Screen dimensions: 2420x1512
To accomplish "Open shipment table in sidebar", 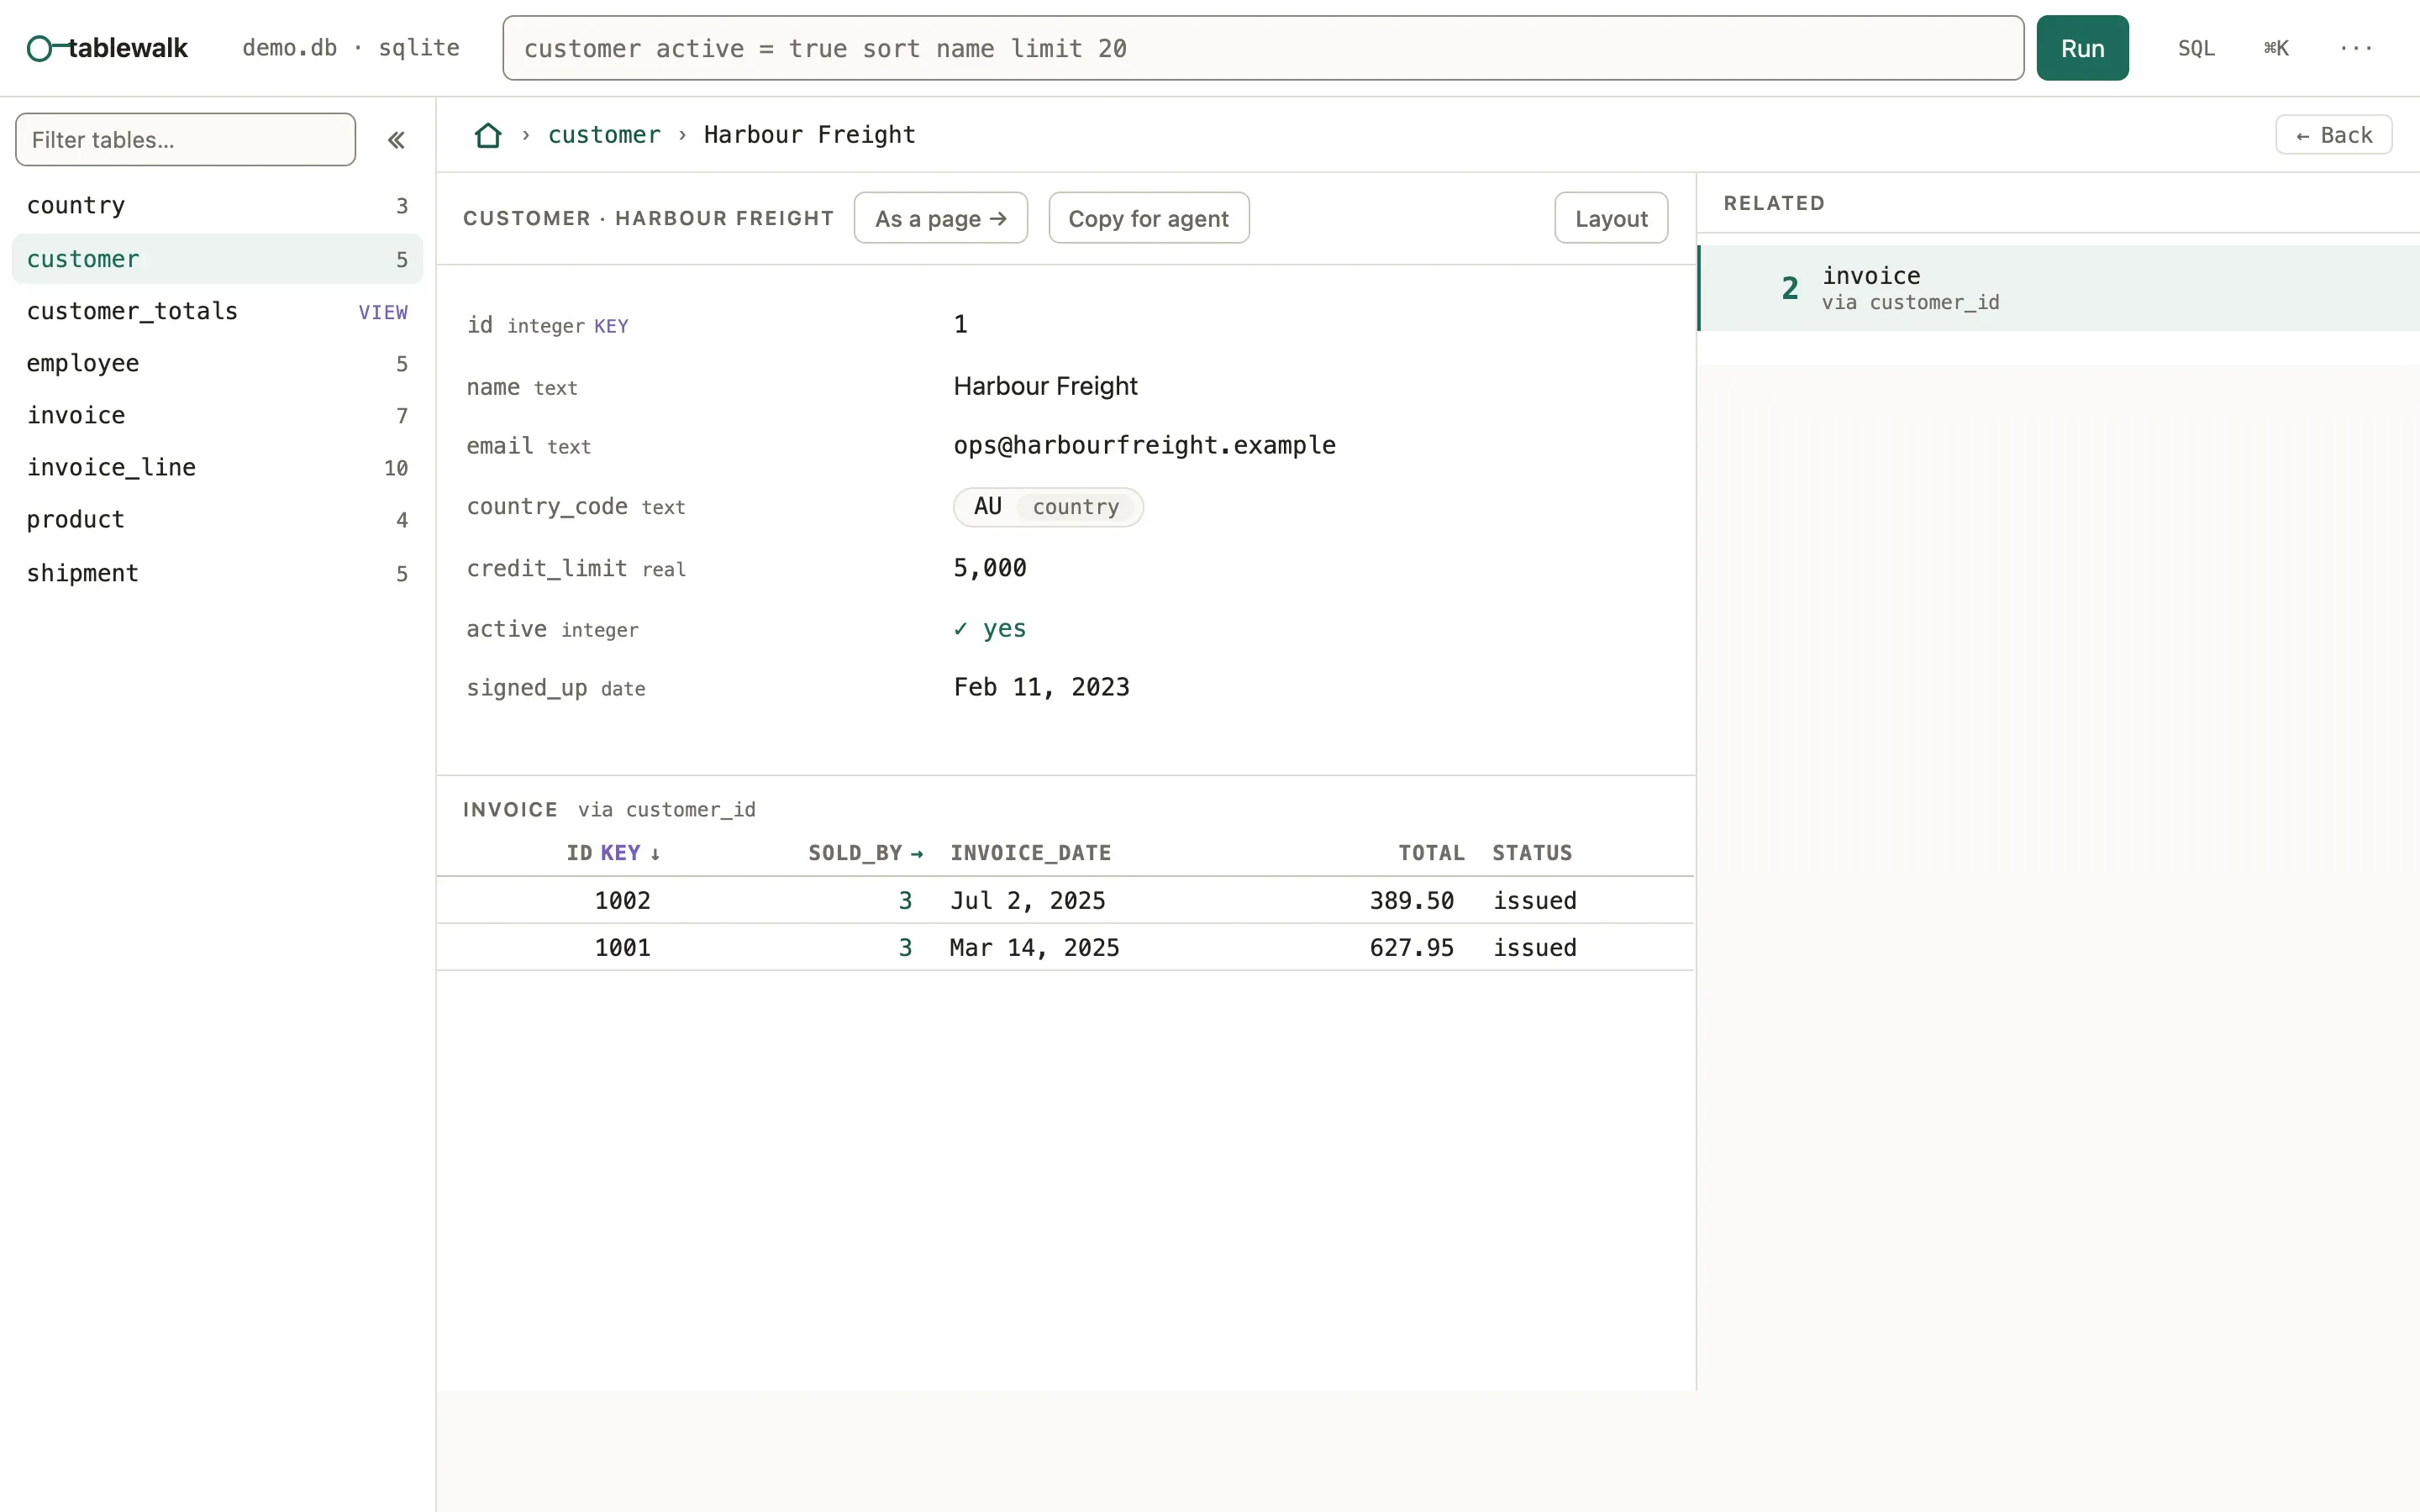I will coord(217,573).
